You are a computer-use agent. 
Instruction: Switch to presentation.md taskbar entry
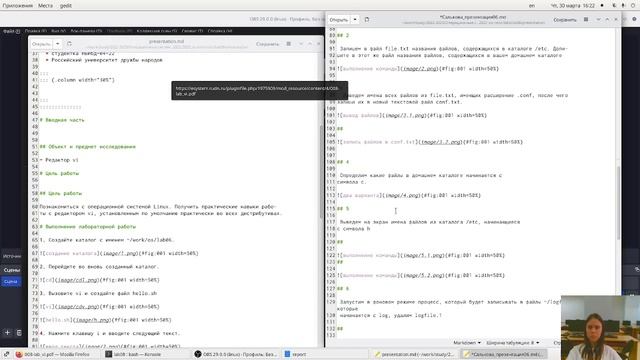(414, 354)
